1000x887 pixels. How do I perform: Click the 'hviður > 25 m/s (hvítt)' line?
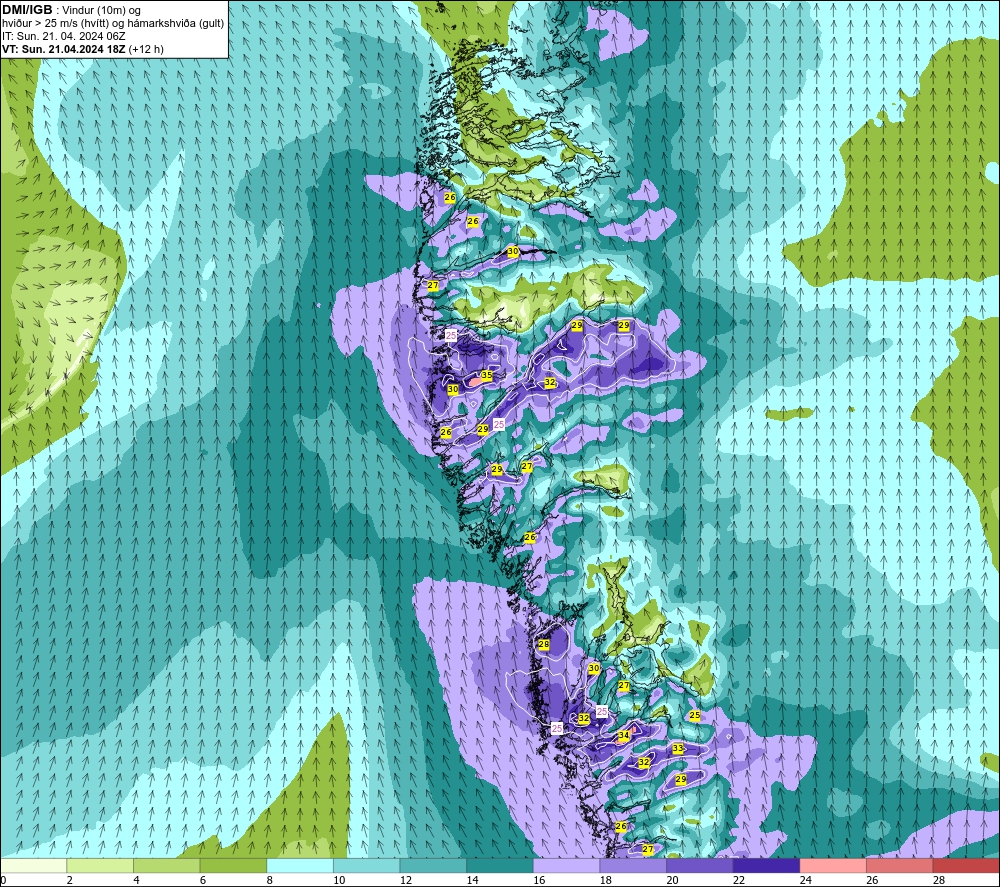(x=60, y=24)
